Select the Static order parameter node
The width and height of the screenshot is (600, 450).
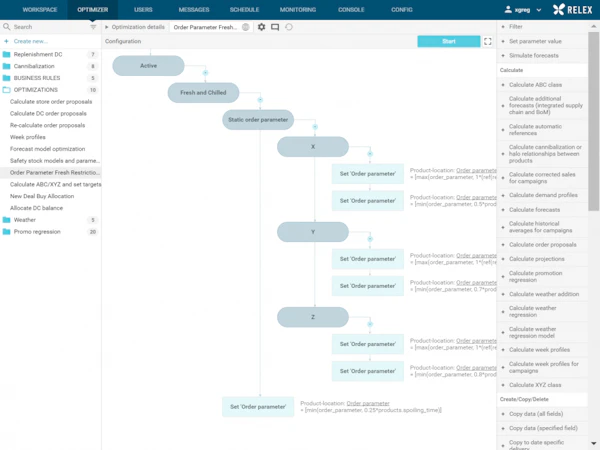pos(258,120)
